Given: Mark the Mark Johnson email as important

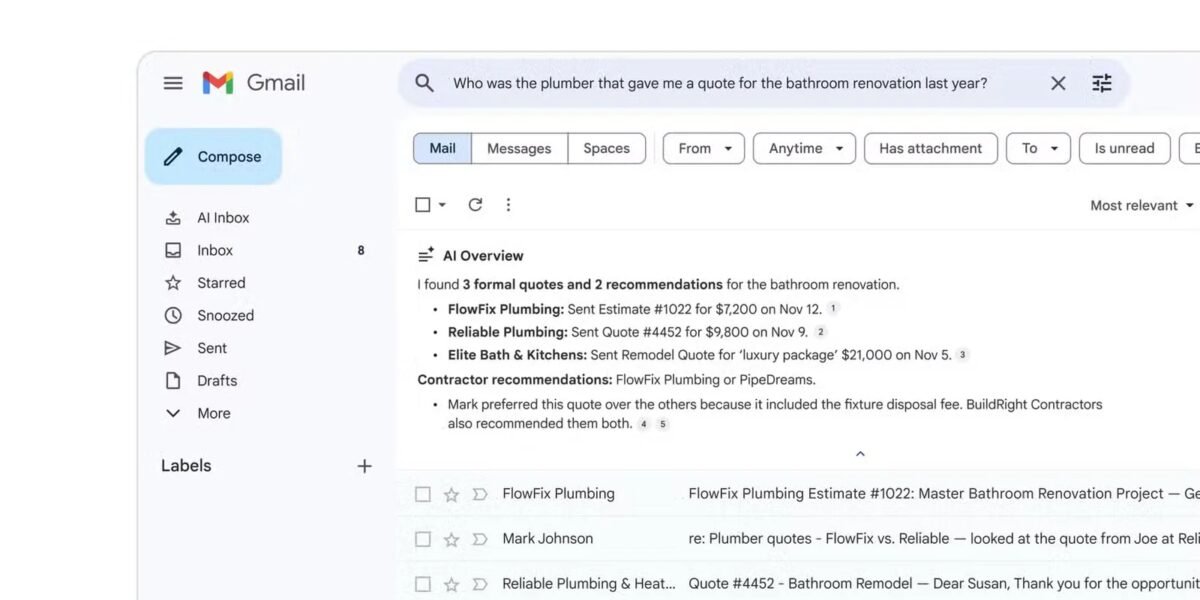Looking at the screenshot, I should [479, 539].
